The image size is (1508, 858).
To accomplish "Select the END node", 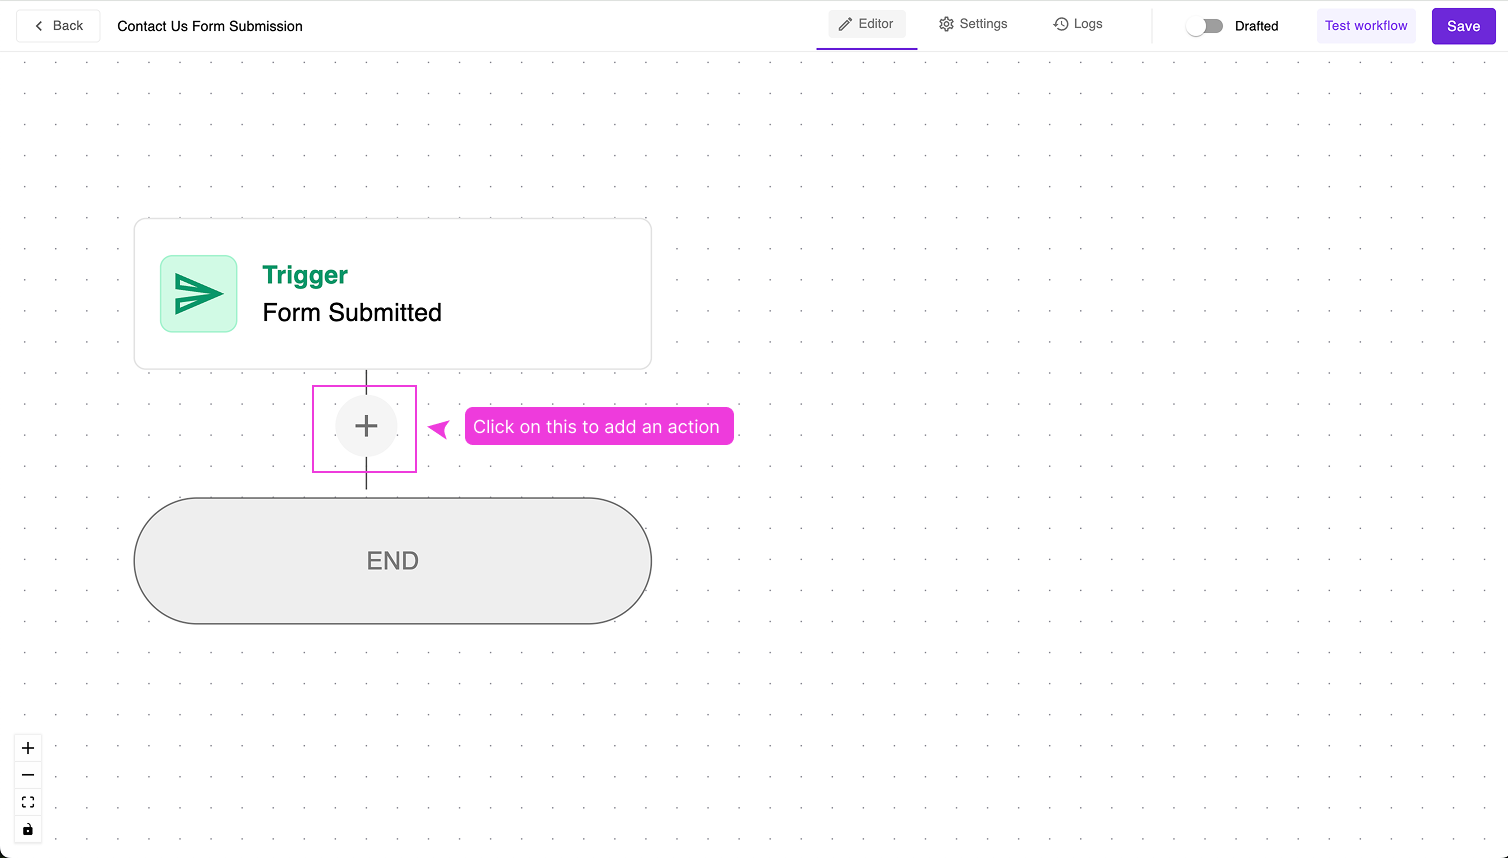I will 392,561.
